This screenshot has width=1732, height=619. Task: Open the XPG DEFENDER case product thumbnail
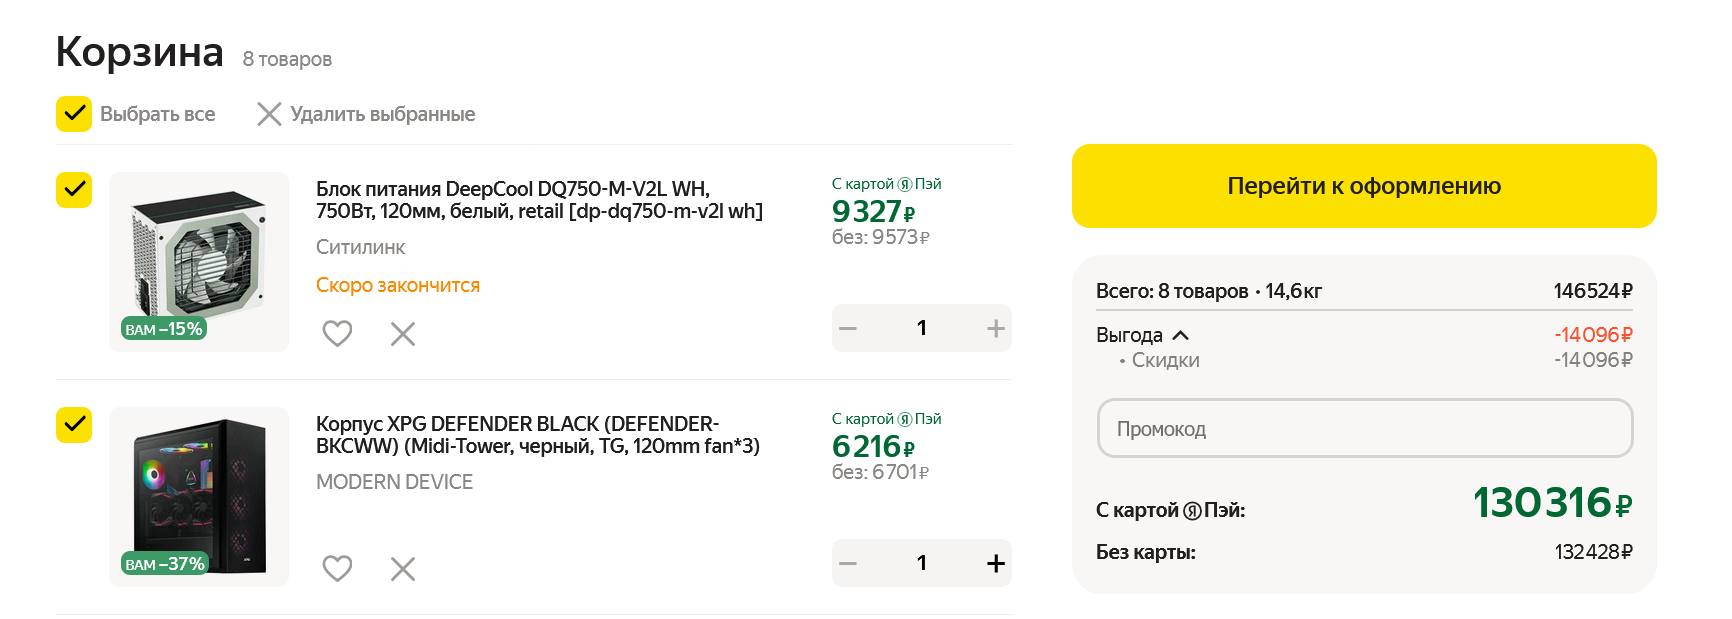click(x=199, y=497)
